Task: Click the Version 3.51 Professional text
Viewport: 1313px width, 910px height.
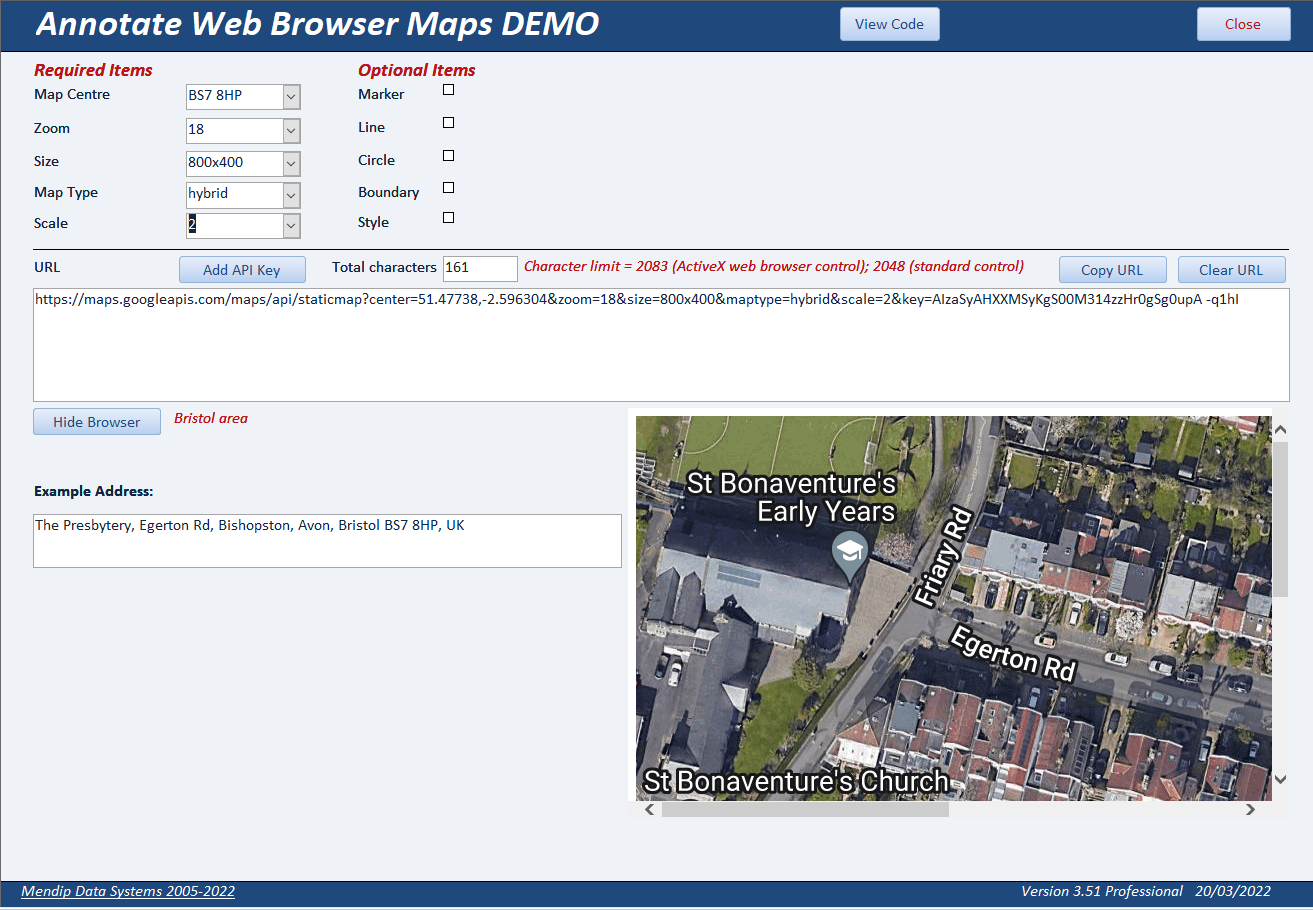Action: 1102,891
